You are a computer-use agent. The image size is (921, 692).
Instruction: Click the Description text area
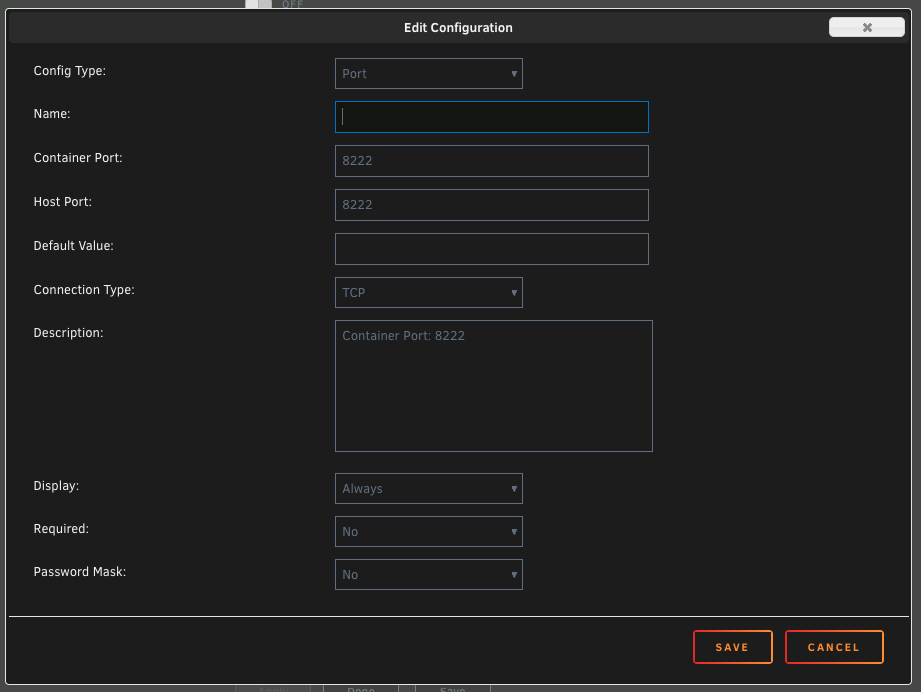(x=493, y=386)
